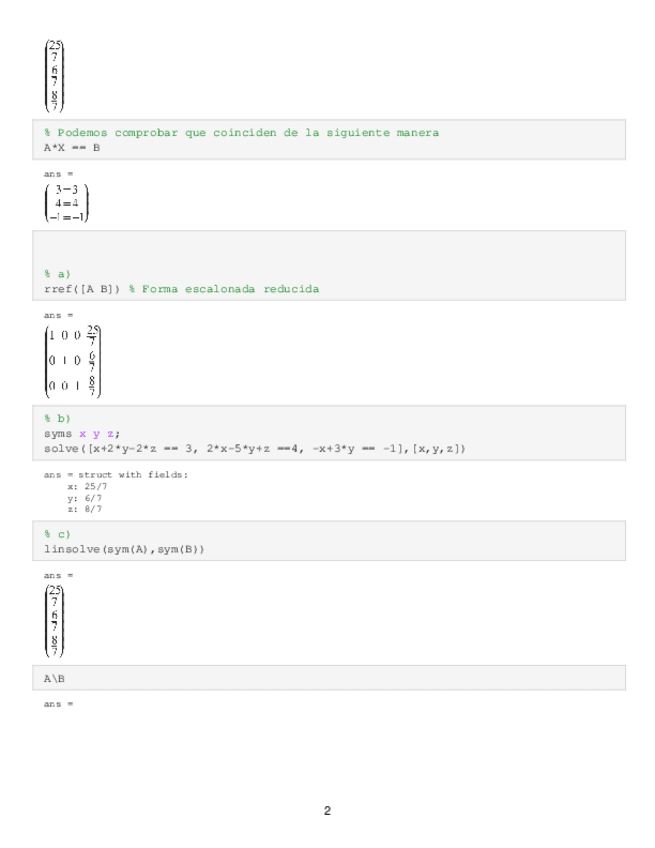
Task: Click the comment starting with '% Podemos comprobar'
Action: click(241, 133)
